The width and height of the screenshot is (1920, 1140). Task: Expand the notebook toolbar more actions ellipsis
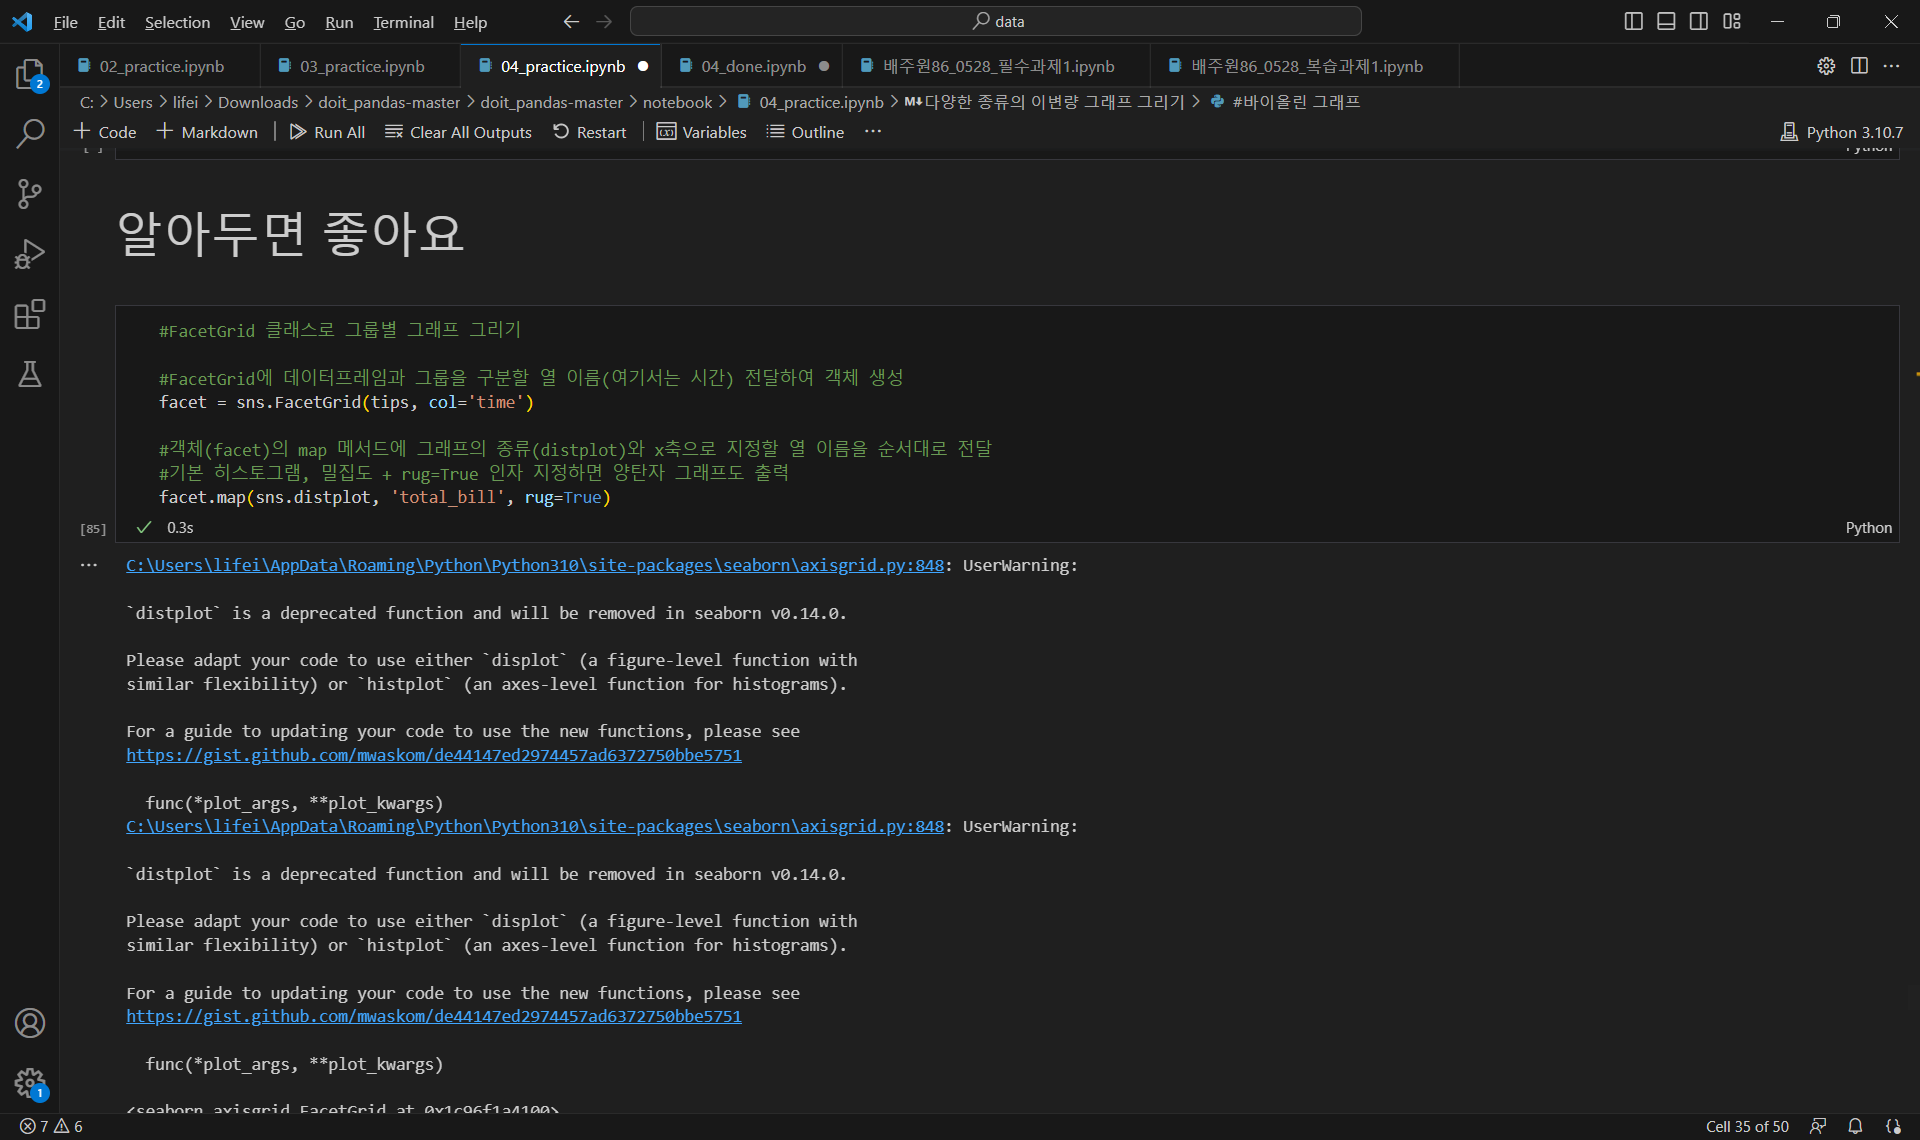tap(873, 132)
